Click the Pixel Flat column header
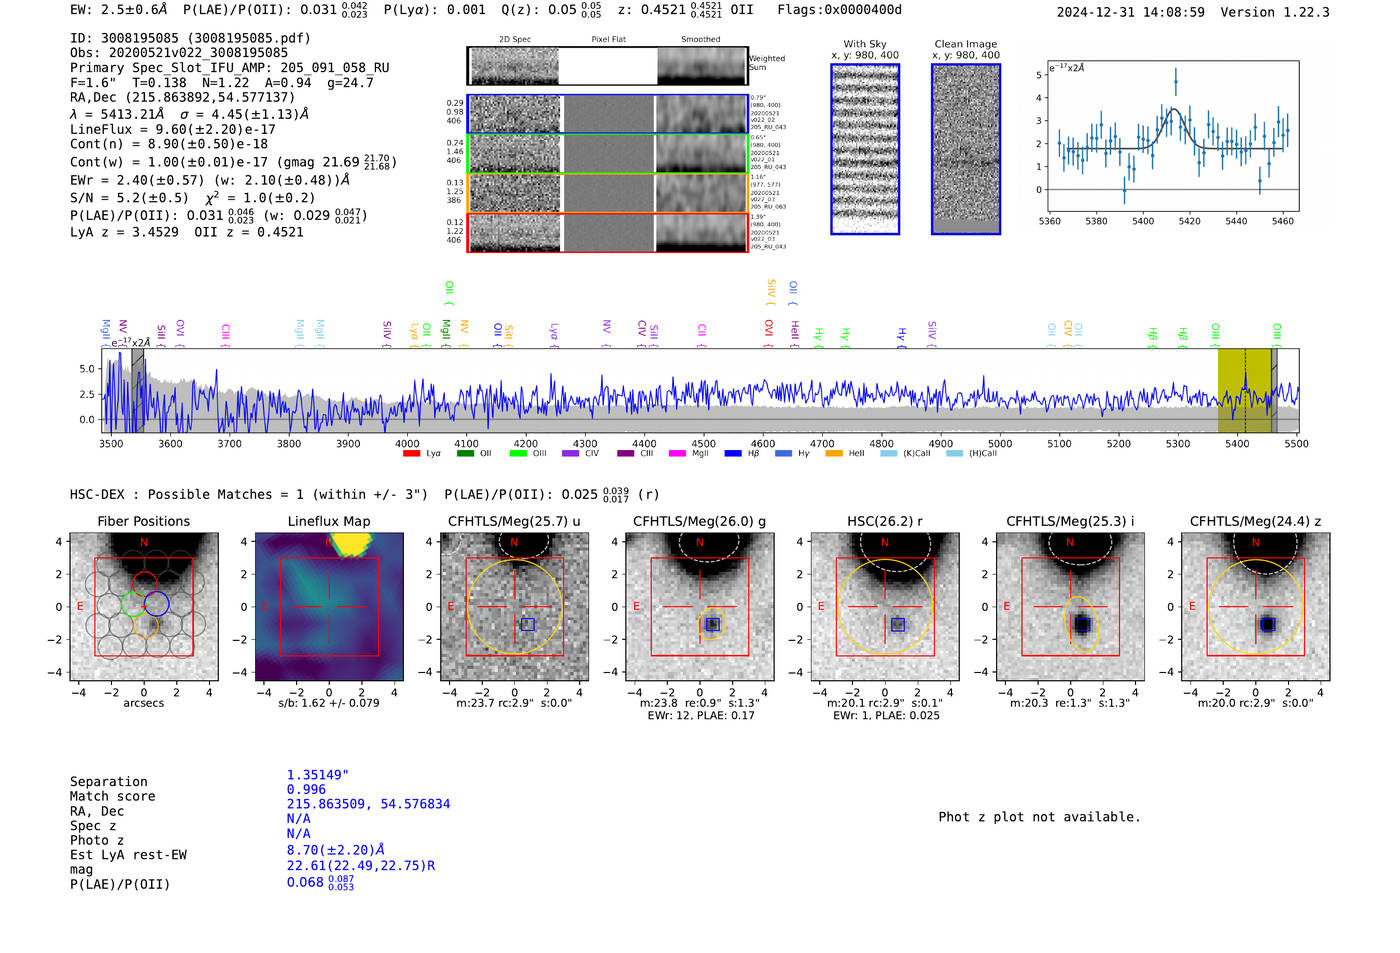The height and width of the screenshot is (953, 1400). click(608, 40)
